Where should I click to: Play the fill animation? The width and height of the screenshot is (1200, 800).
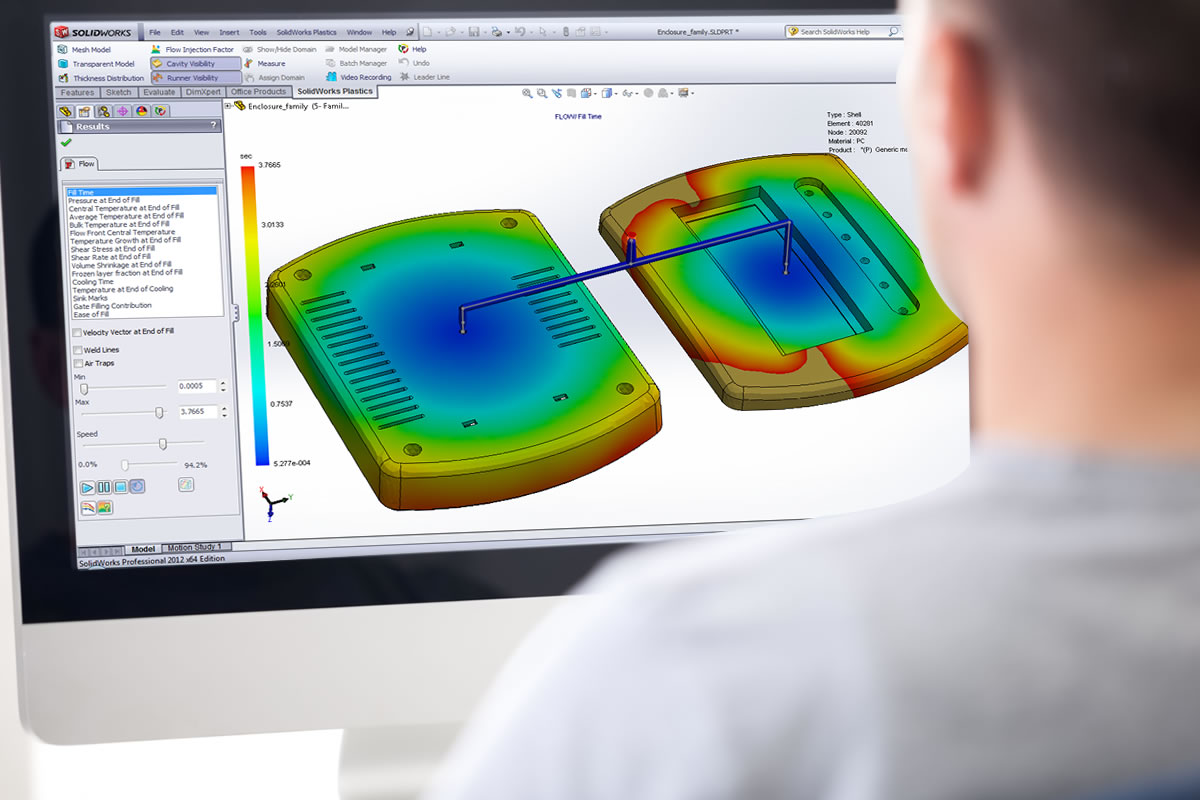coord(87,487)
